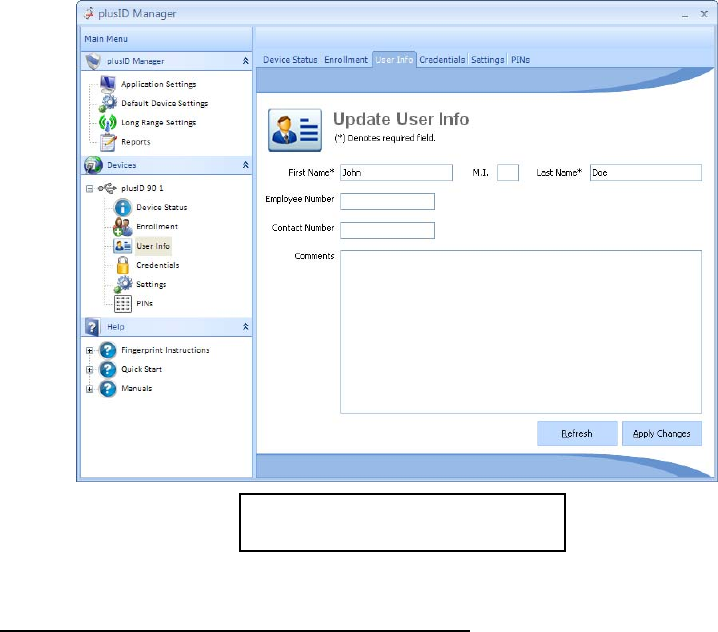Collapse the plusID 90 1 device tree node

point(90,188)
